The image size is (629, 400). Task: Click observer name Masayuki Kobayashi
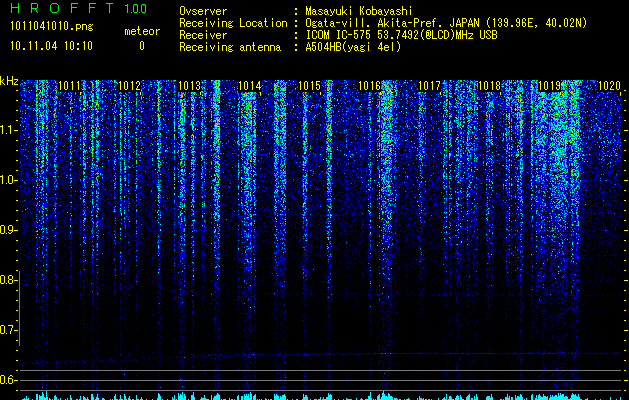(x=359, y=11)
